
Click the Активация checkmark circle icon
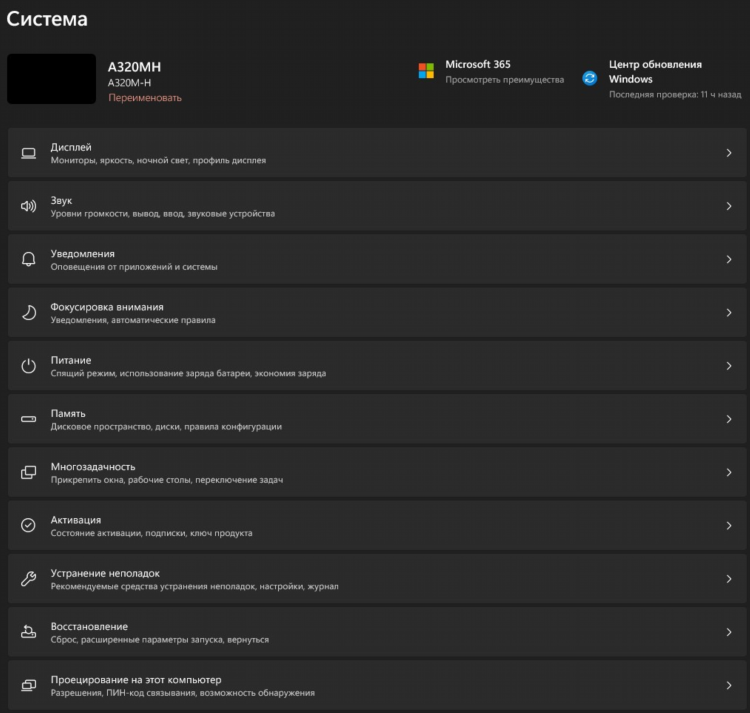(28, 525)
